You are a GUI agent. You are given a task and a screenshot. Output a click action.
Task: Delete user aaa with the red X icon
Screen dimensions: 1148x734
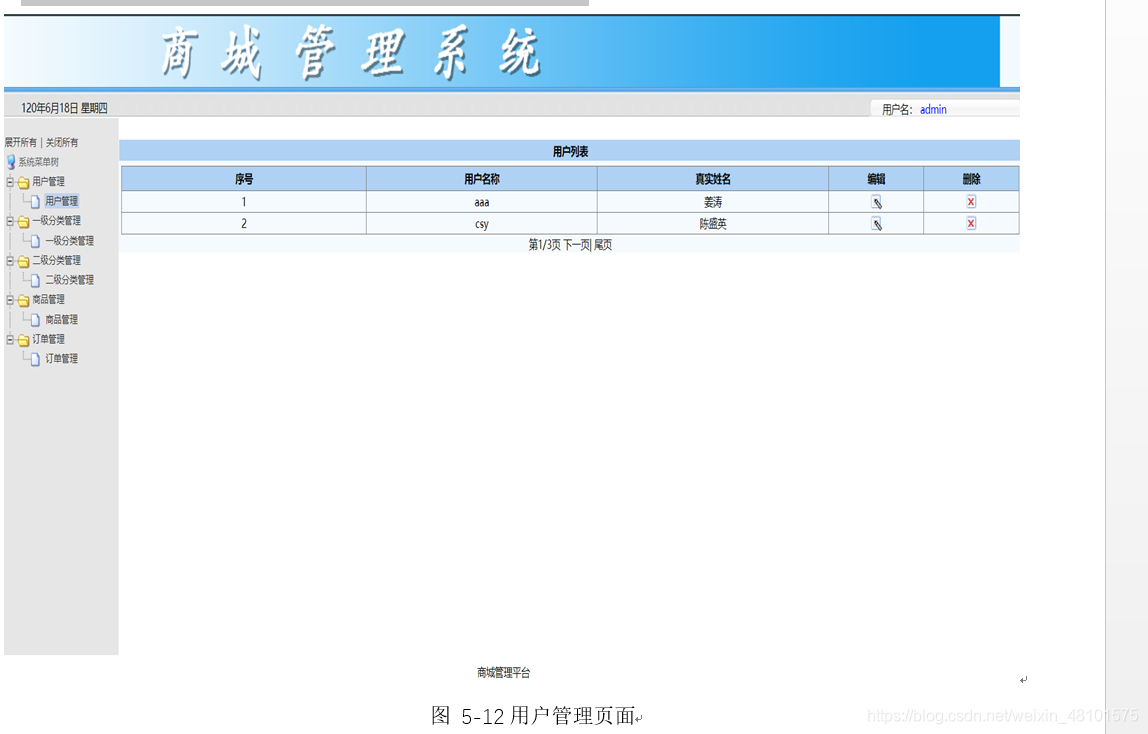pos(971,201)
